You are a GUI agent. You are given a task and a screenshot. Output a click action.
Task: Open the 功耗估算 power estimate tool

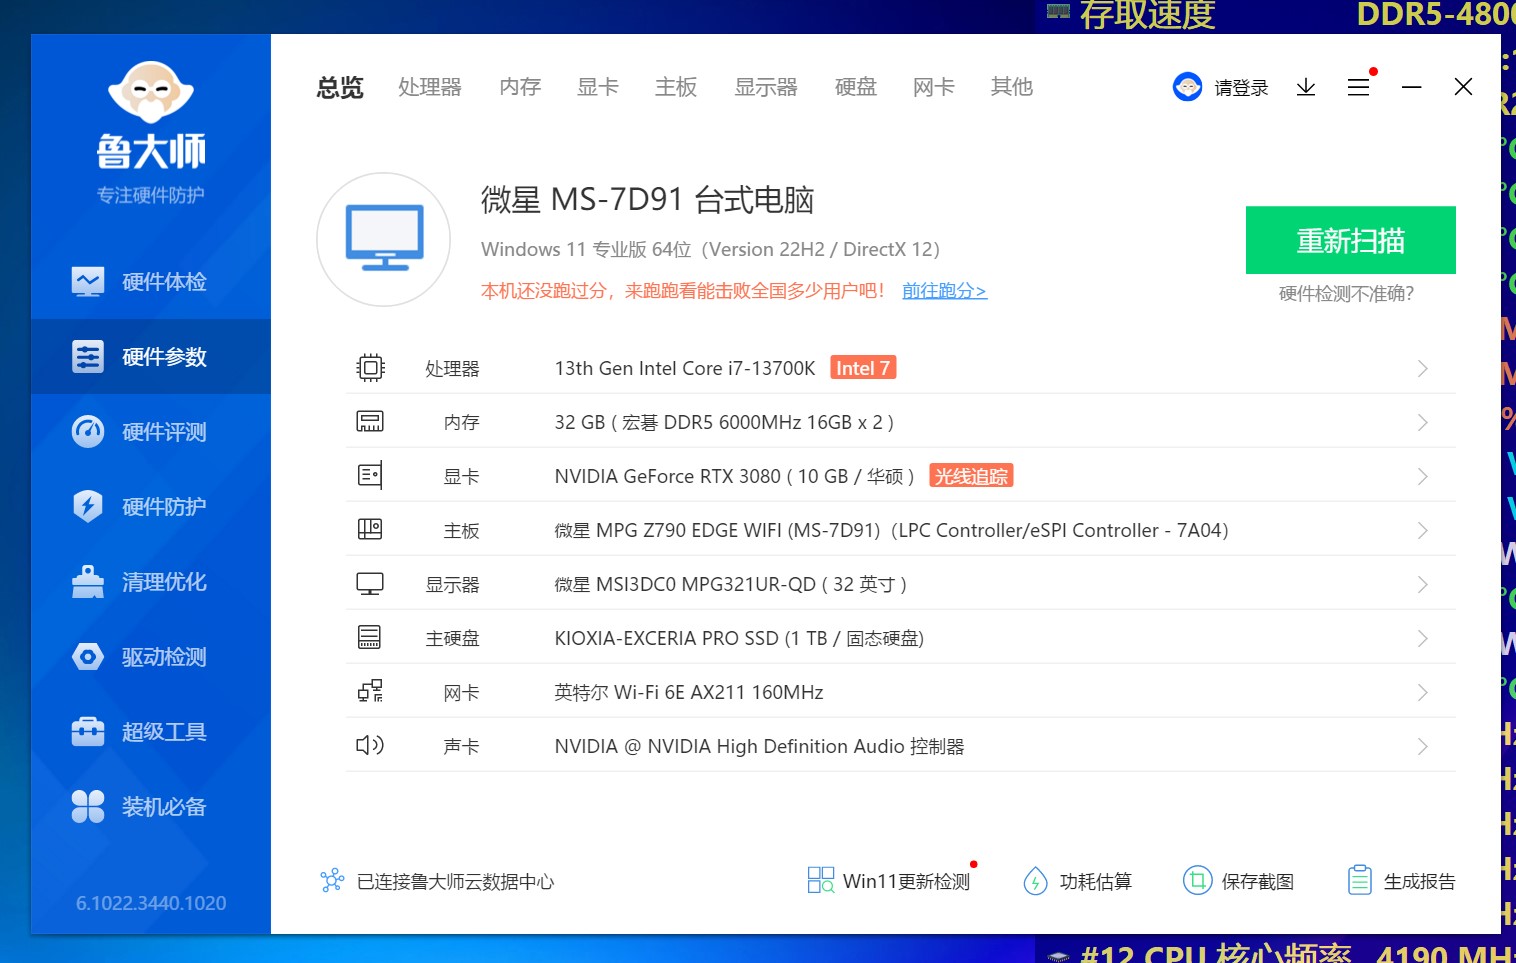tap(1078, 880)
